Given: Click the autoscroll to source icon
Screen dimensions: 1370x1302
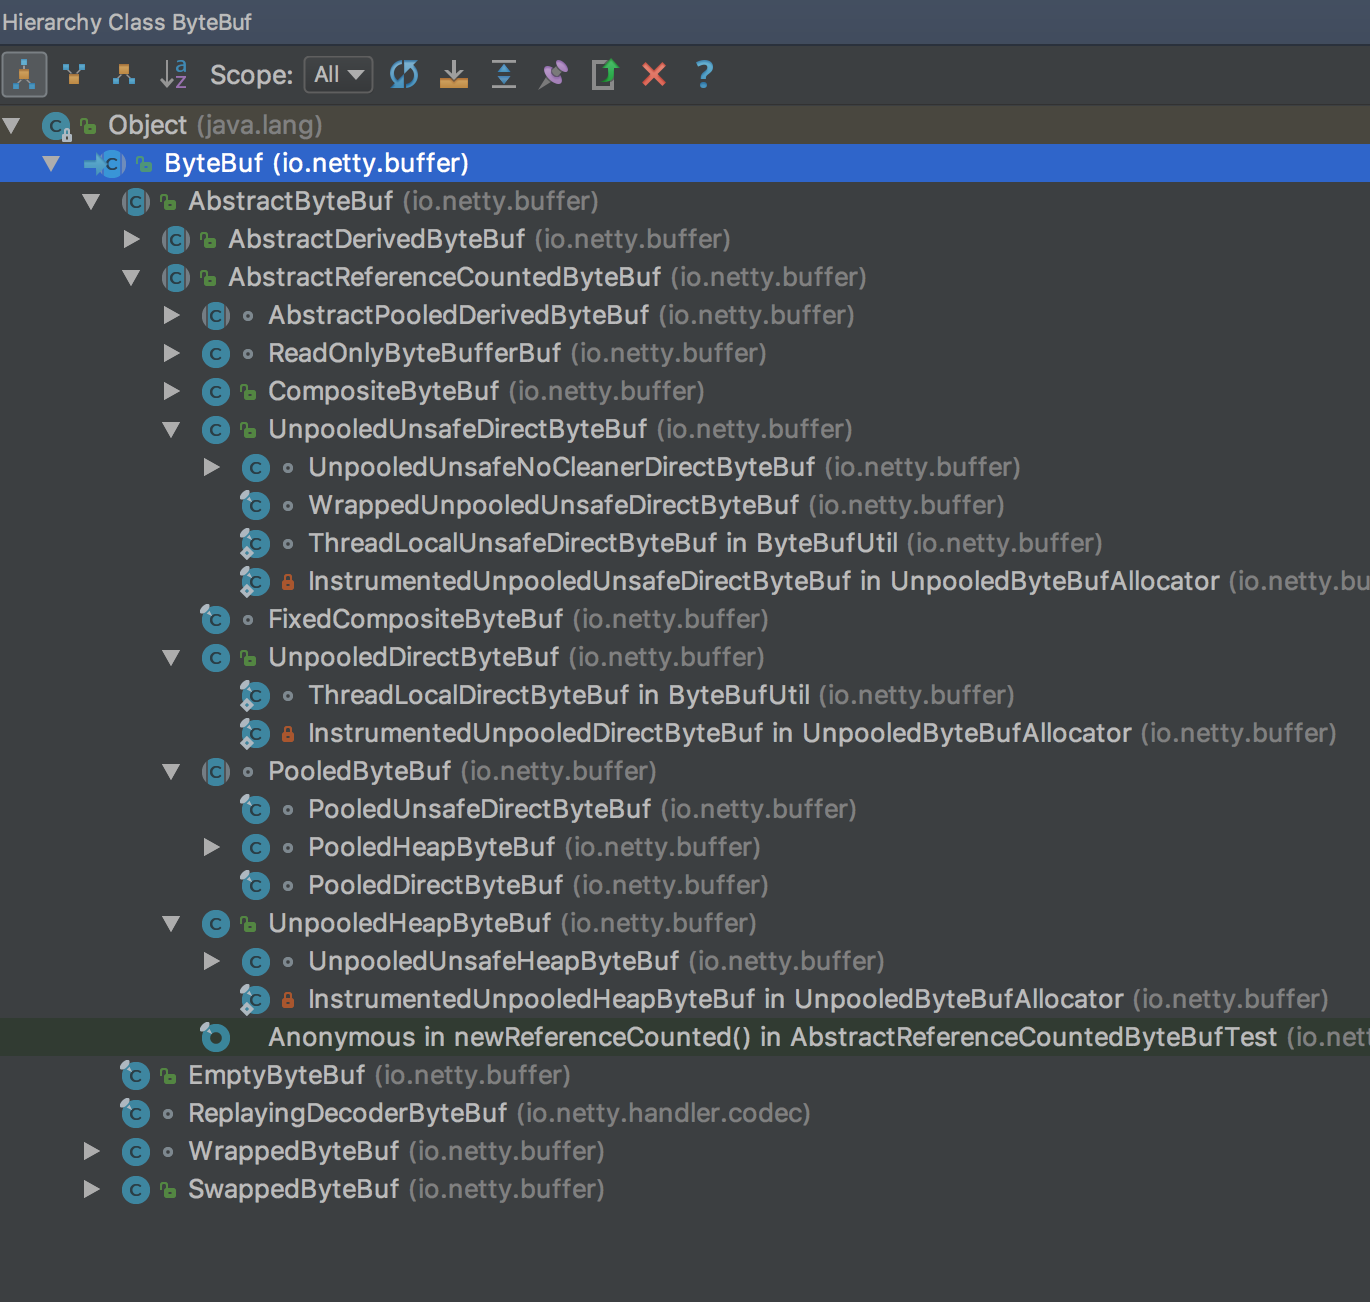Looking at the screenshot, I should 454,75.
